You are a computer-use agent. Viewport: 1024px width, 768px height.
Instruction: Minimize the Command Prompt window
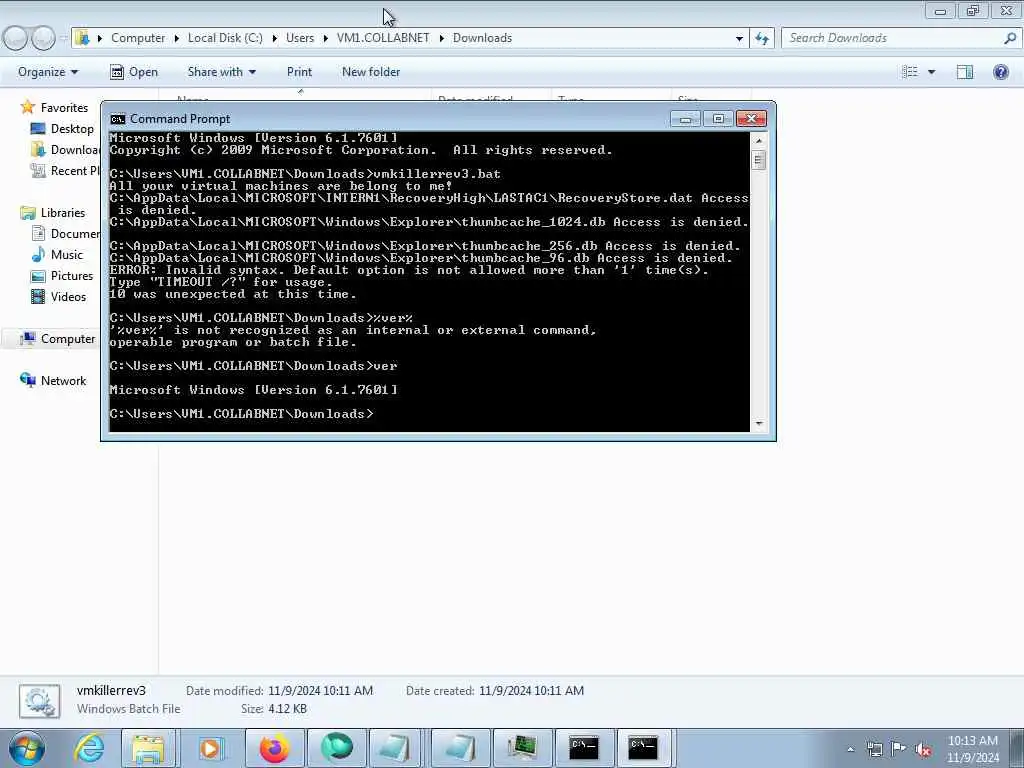click(x=685, y=119)
